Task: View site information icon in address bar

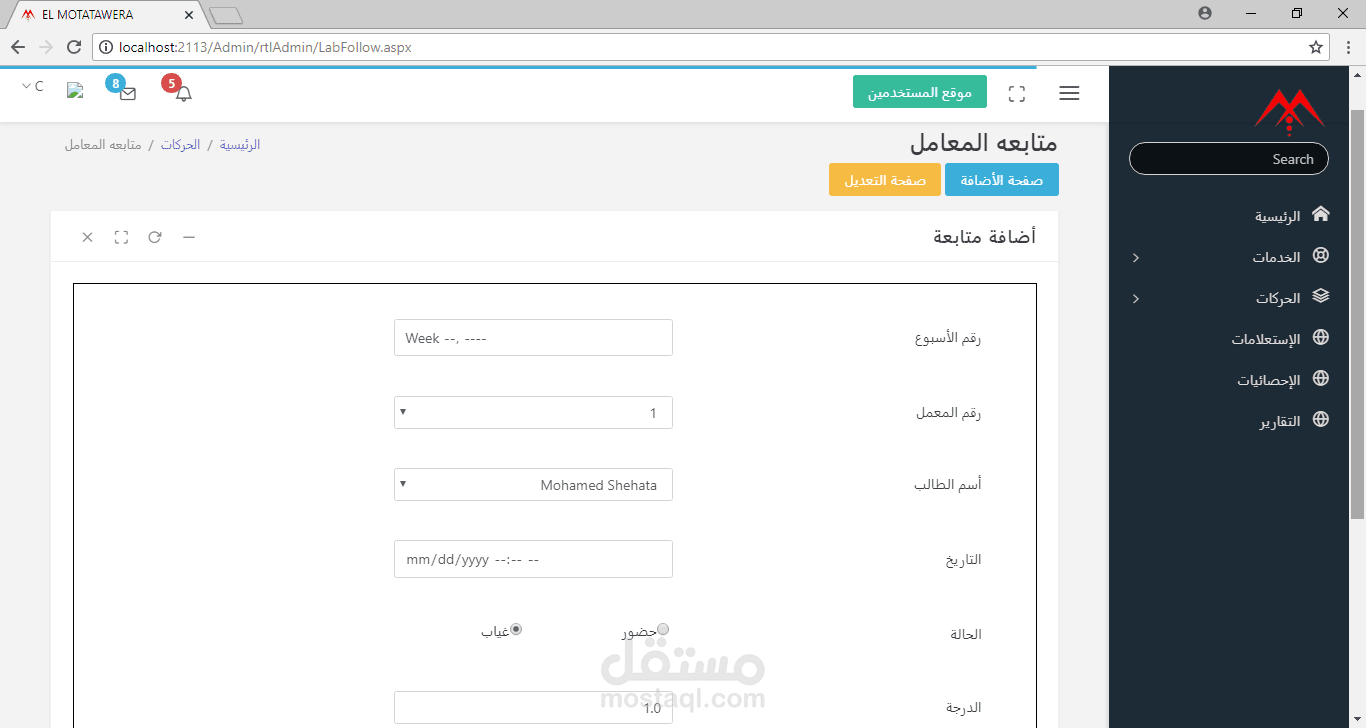Action: (105, 47)
